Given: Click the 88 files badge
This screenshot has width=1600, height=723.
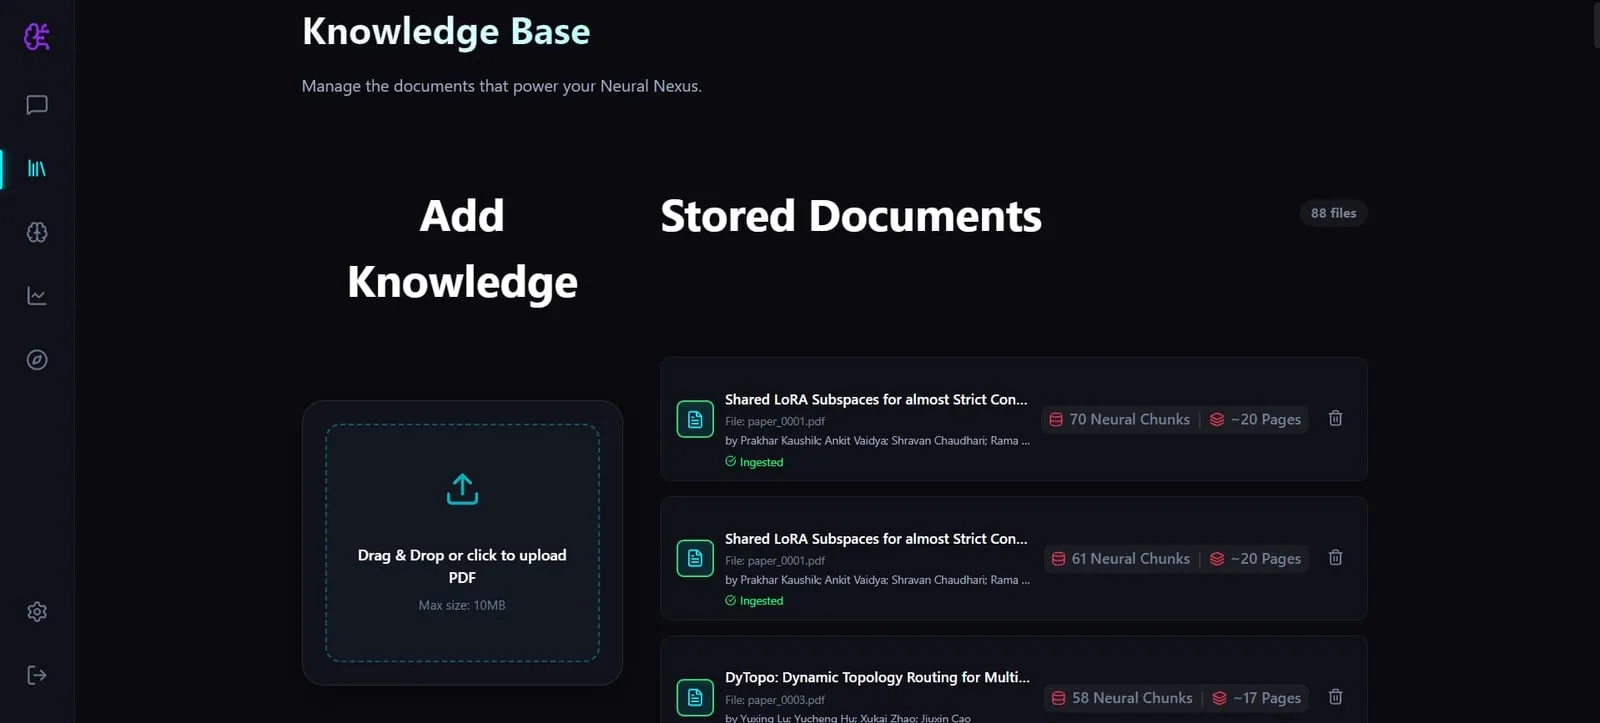Looking at the screenshot, I should (x=1333, y=213).
